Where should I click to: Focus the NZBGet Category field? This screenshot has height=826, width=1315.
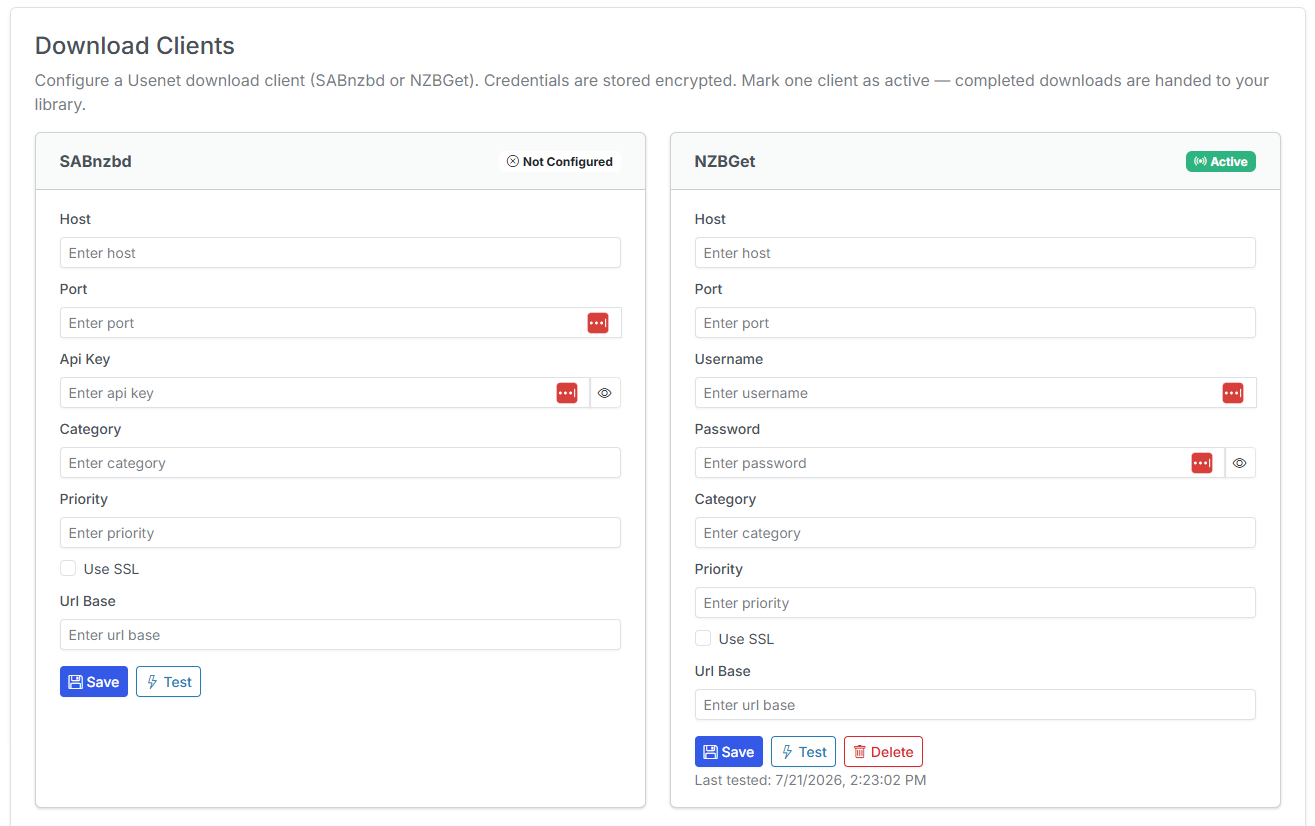(975, 533)
